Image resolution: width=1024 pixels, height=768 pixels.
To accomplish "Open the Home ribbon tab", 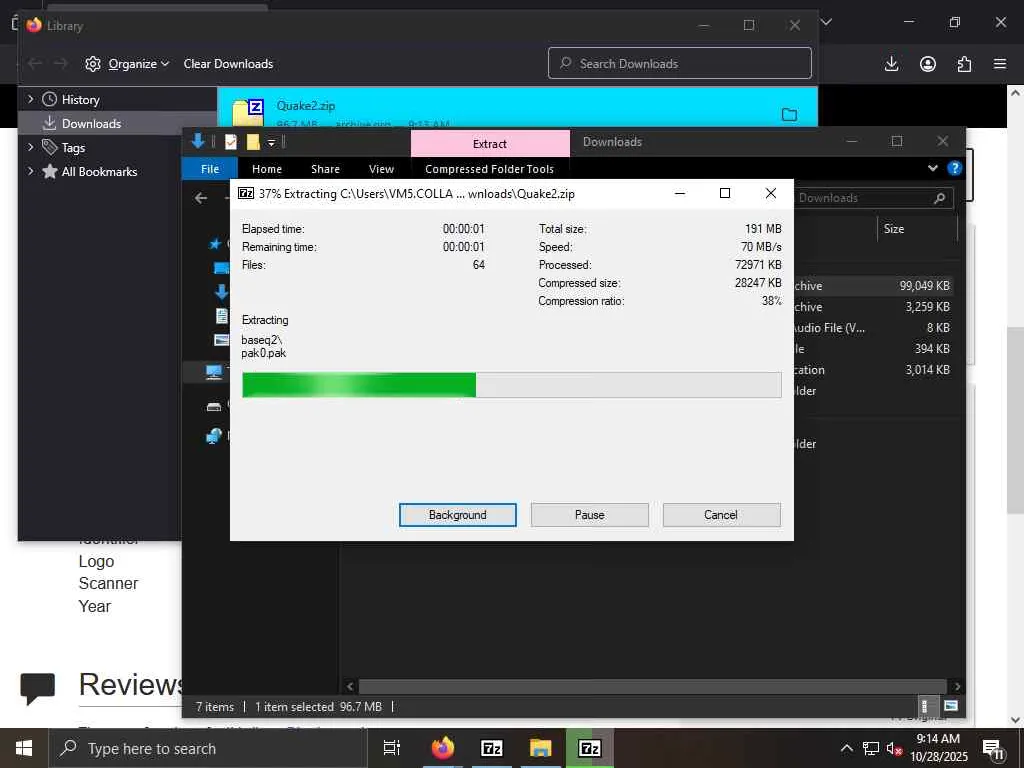I will (x=266, y=168).
